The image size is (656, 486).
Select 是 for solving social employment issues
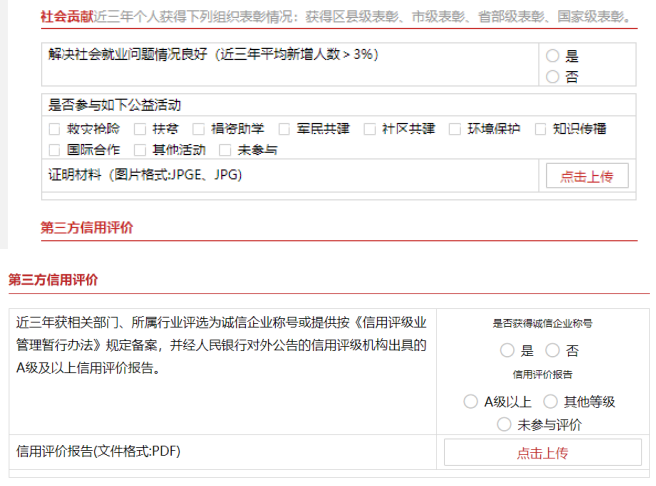tap(553, 57)
